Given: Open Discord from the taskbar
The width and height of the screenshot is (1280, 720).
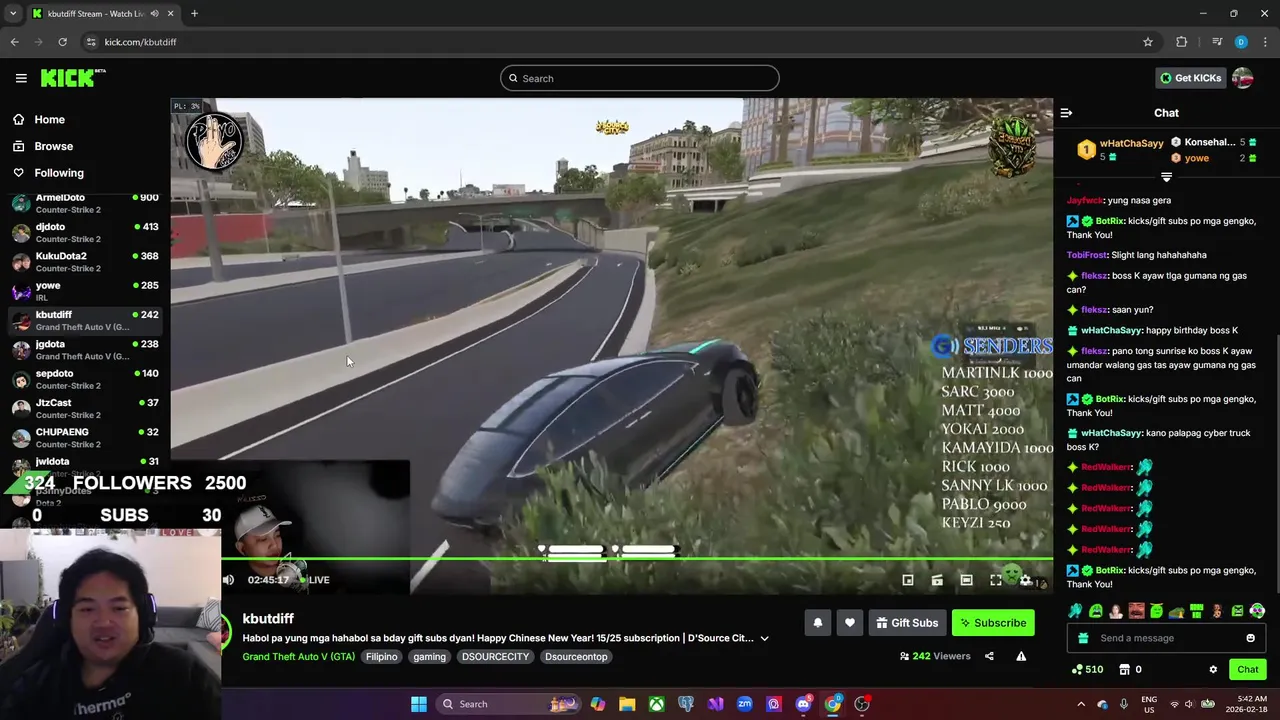Looking at the screenshot, I should (x=803, y=704).
